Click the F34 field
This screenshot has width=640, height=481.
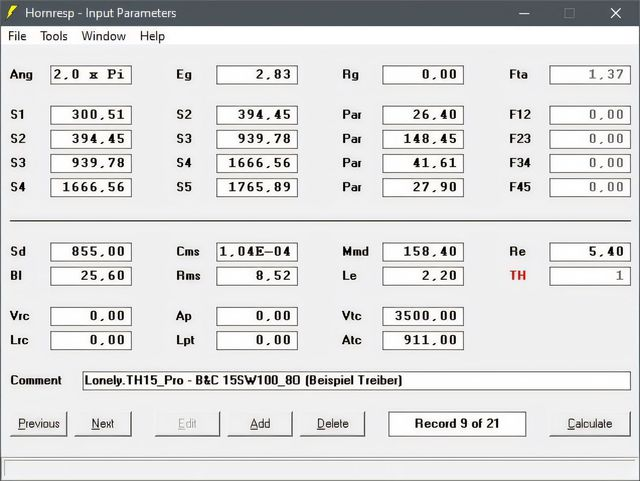coord(590,163)
